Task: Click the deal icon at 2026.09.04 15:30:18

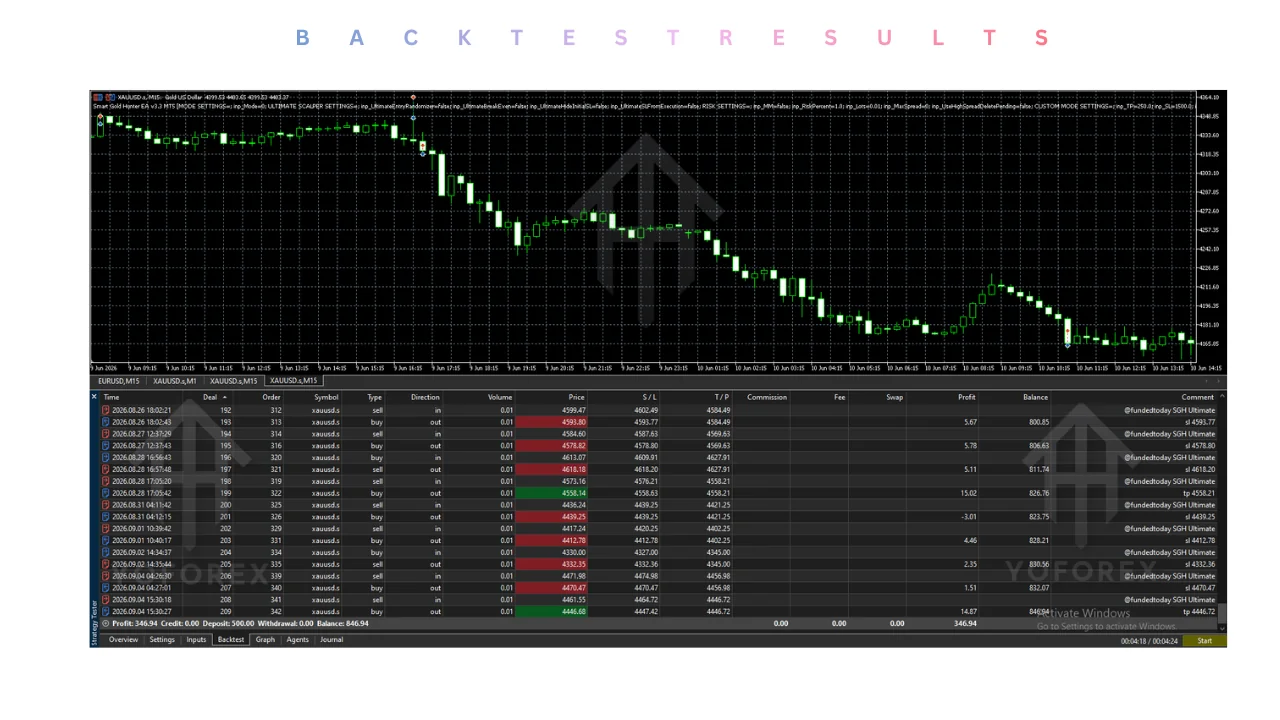Action: click(x=106, y=600)
